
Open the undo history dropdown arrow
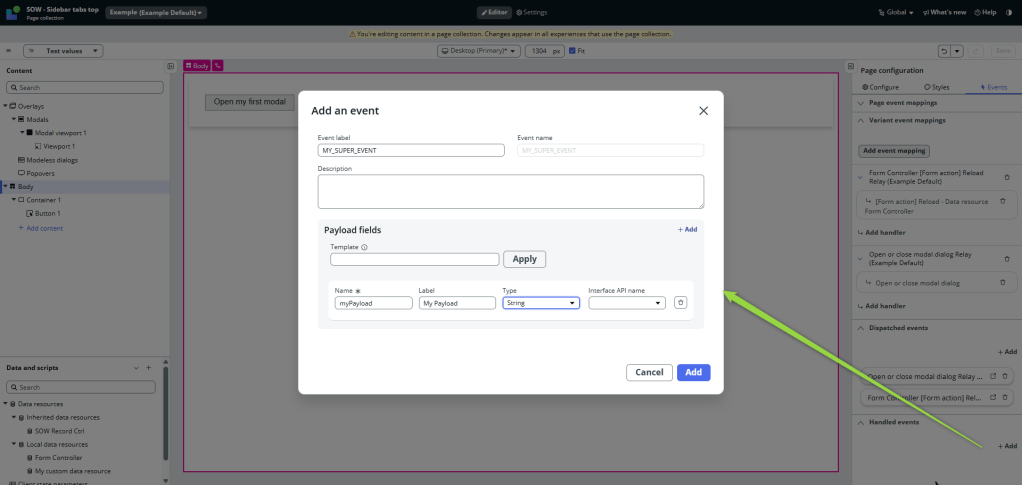(957, 51)
